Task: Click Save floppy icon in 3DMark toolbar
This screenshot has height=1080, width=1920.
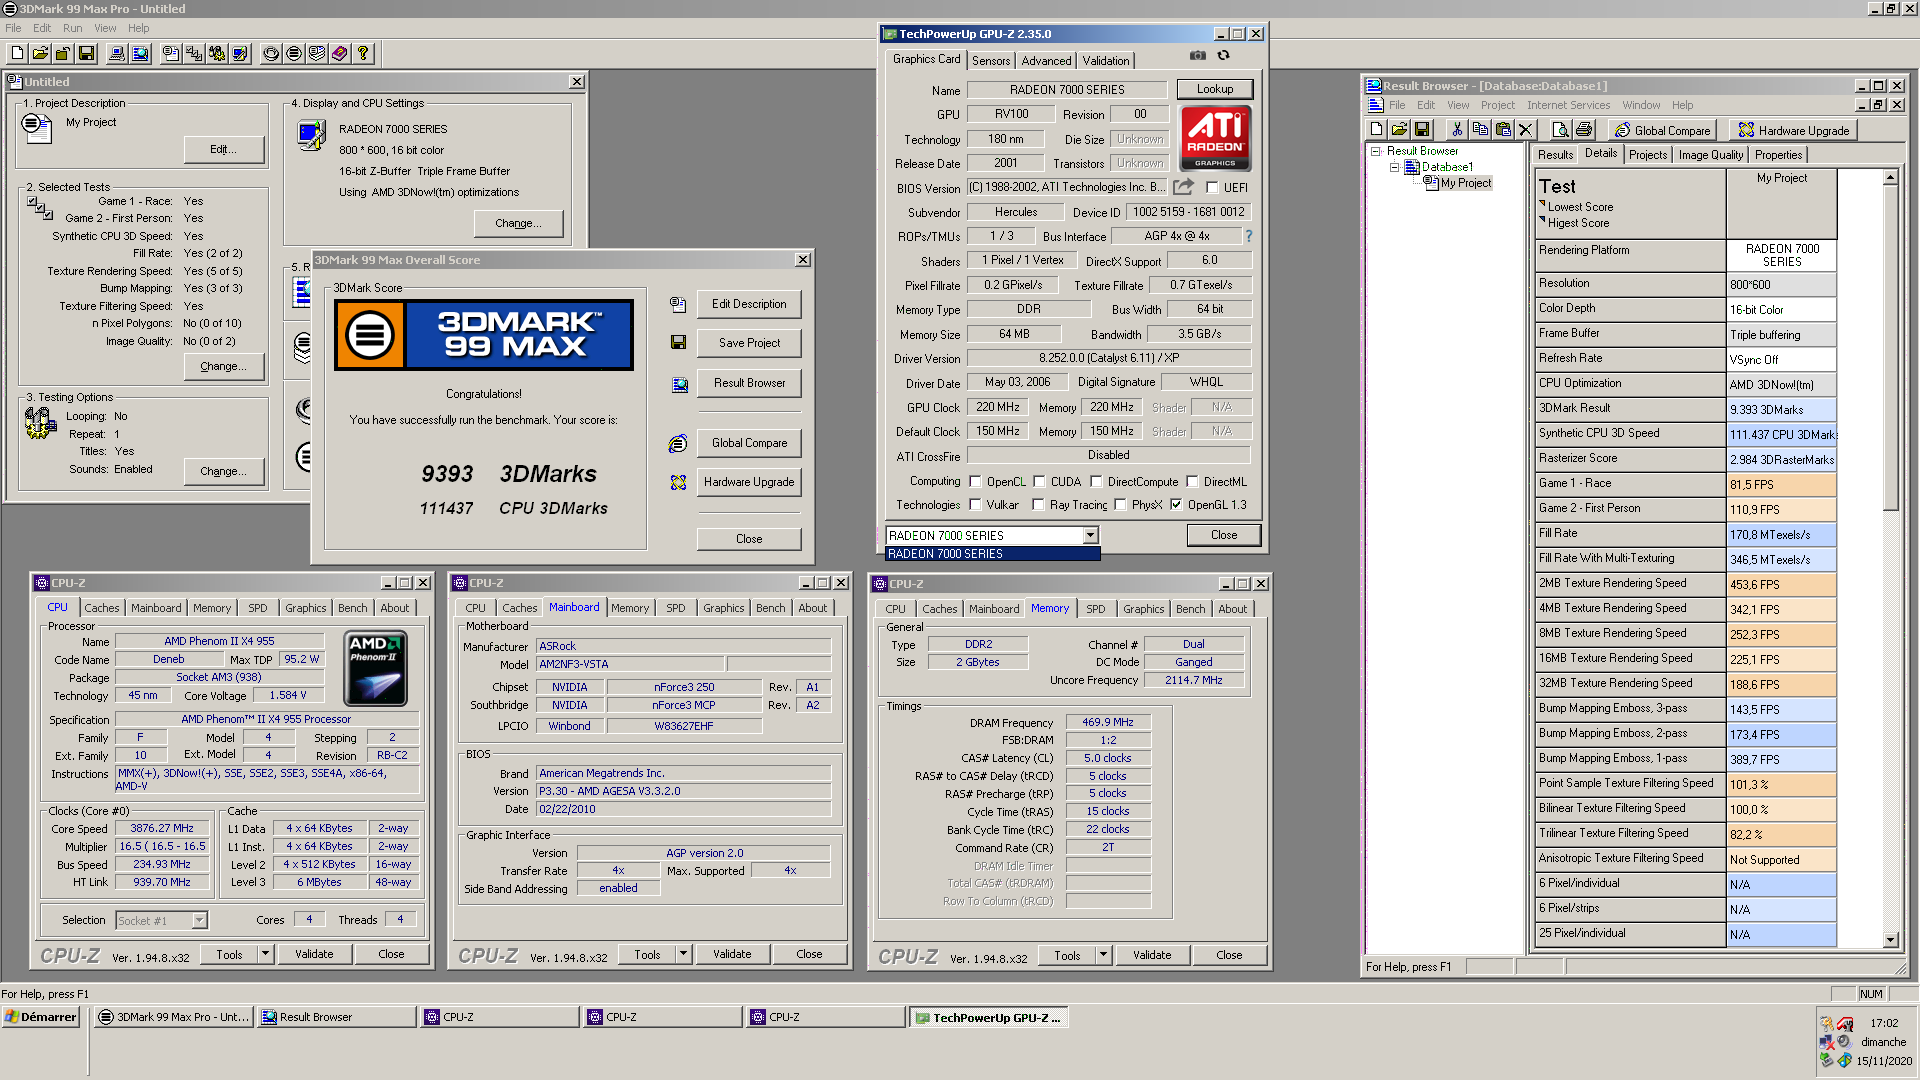Action: [86, 54]
